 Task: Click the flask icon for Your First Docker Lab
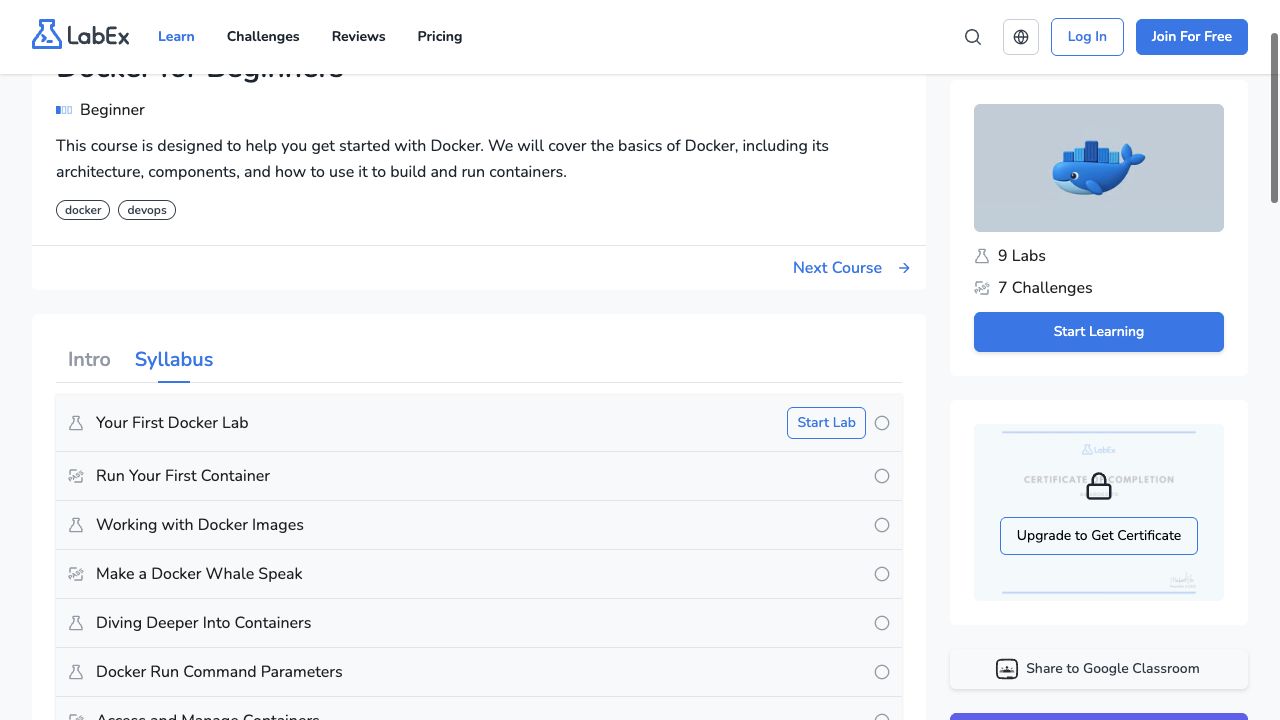click(76, 423)
